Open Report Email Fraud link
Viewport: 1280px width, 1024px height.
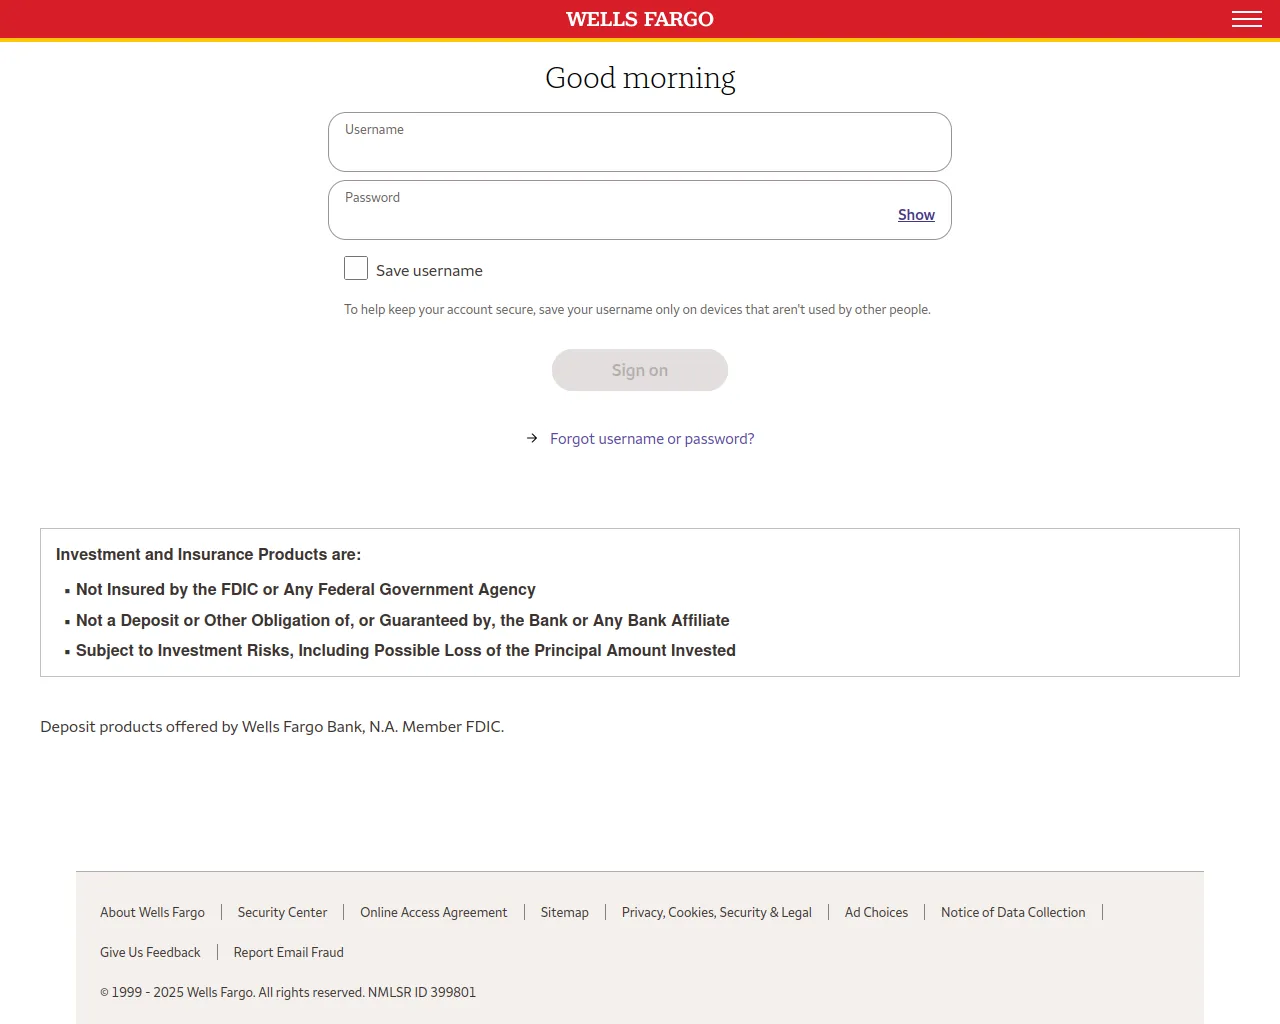[x=288, y=952]
